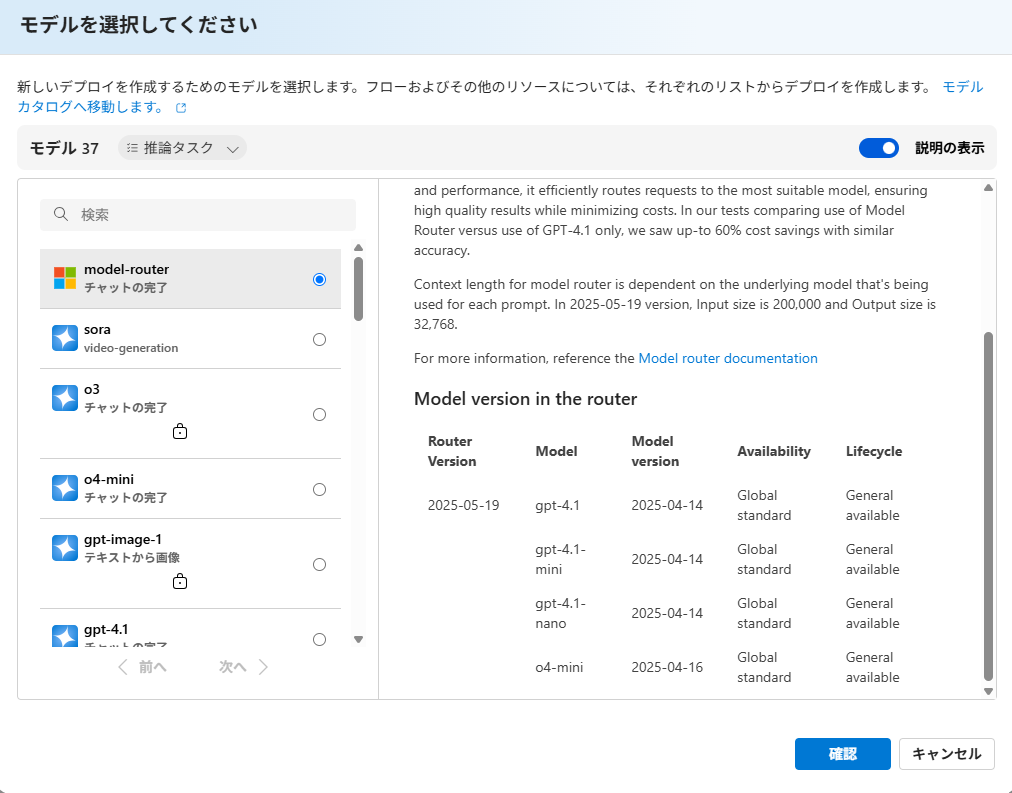Screen dimensions: 1012x793
Task: Select the gpt-4.1 radio button
Action: [x=319, y=639]
